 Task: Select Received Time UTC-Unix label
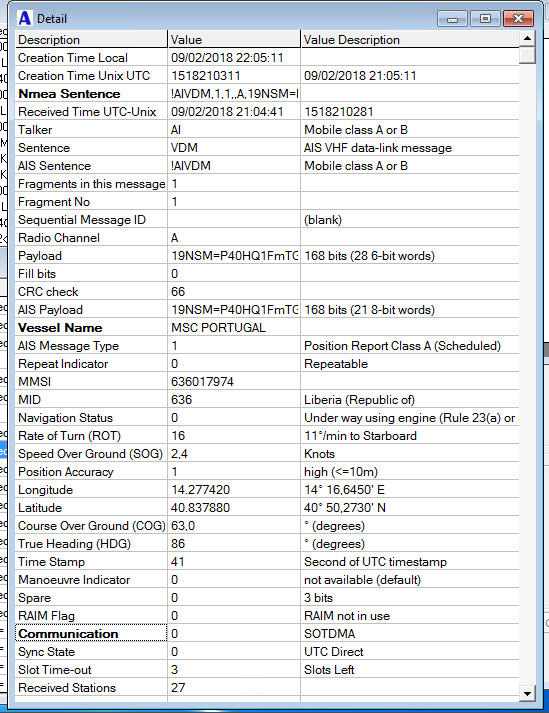(x=87, y=111)
